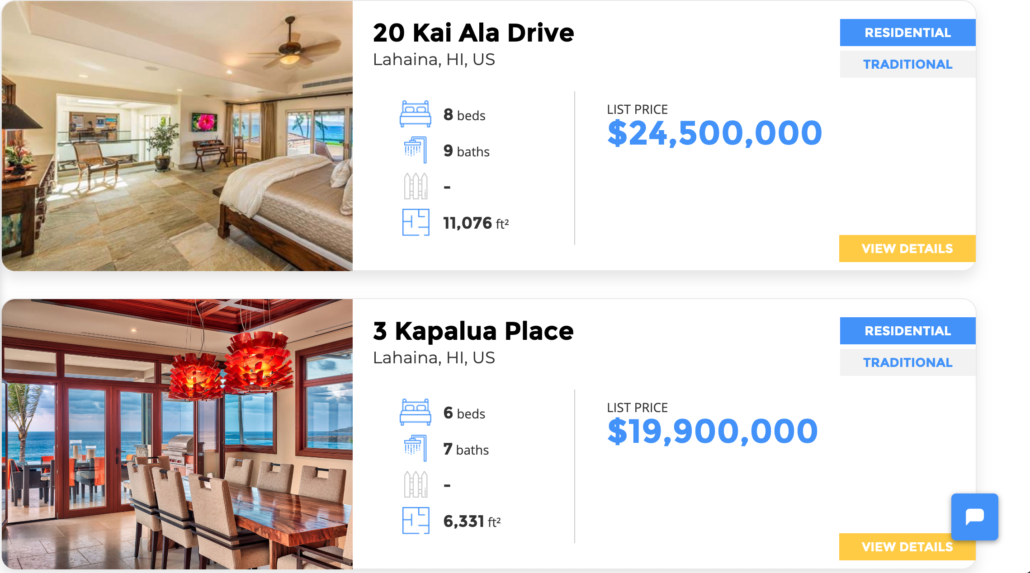Image resolution: width=1030 pixels, height=573 pixels.
Task: View details for 3 Kapalua Place
Action: [x=907, y=546]
